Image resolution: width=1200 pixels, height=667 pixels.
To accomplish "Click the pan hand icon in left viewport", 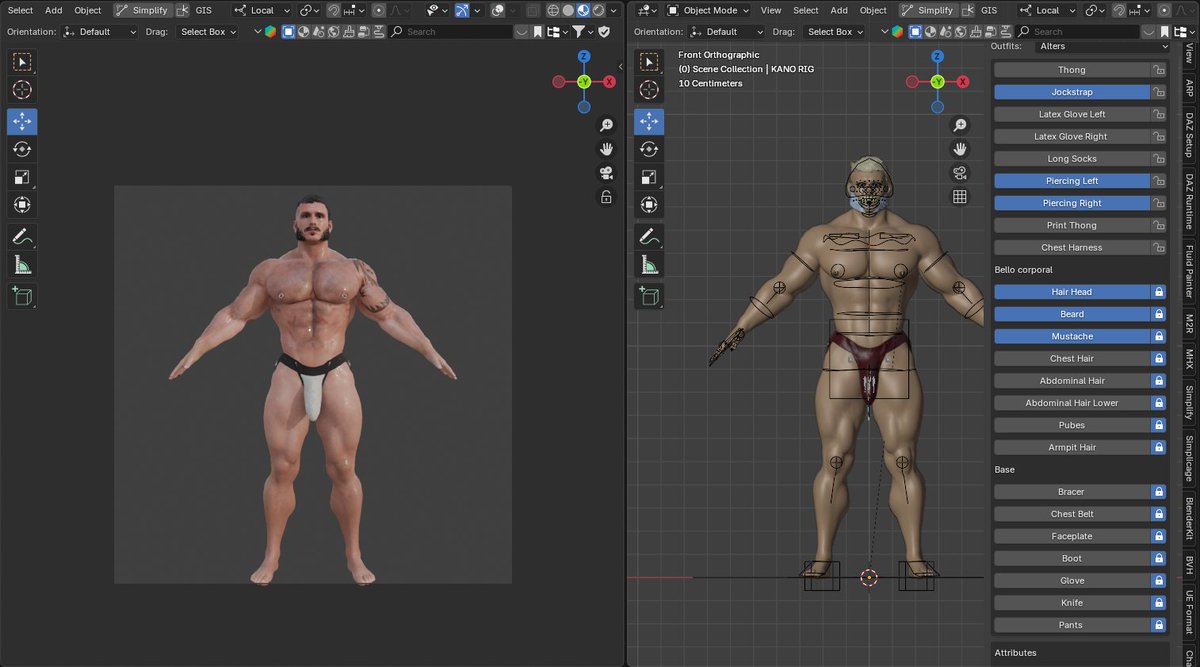I will (x=606, y=149).
